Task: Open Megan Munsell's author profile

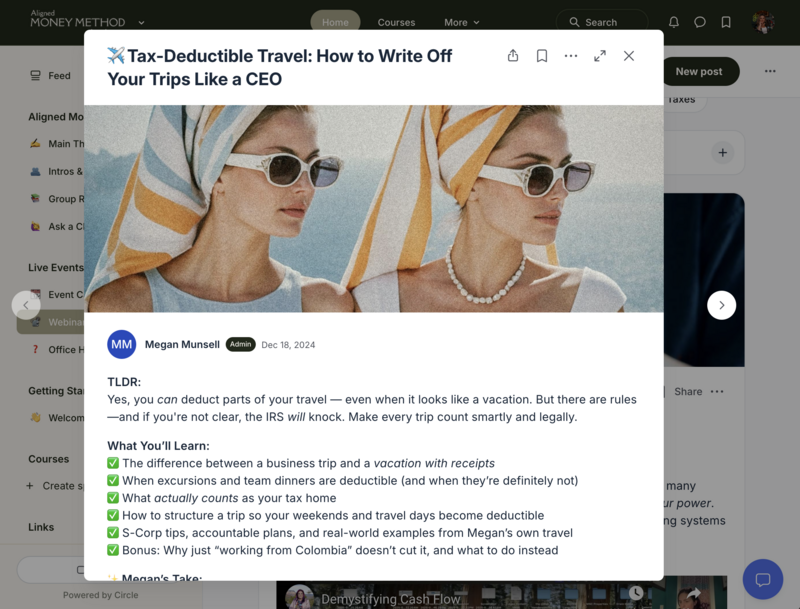Action: pos(181,345)
